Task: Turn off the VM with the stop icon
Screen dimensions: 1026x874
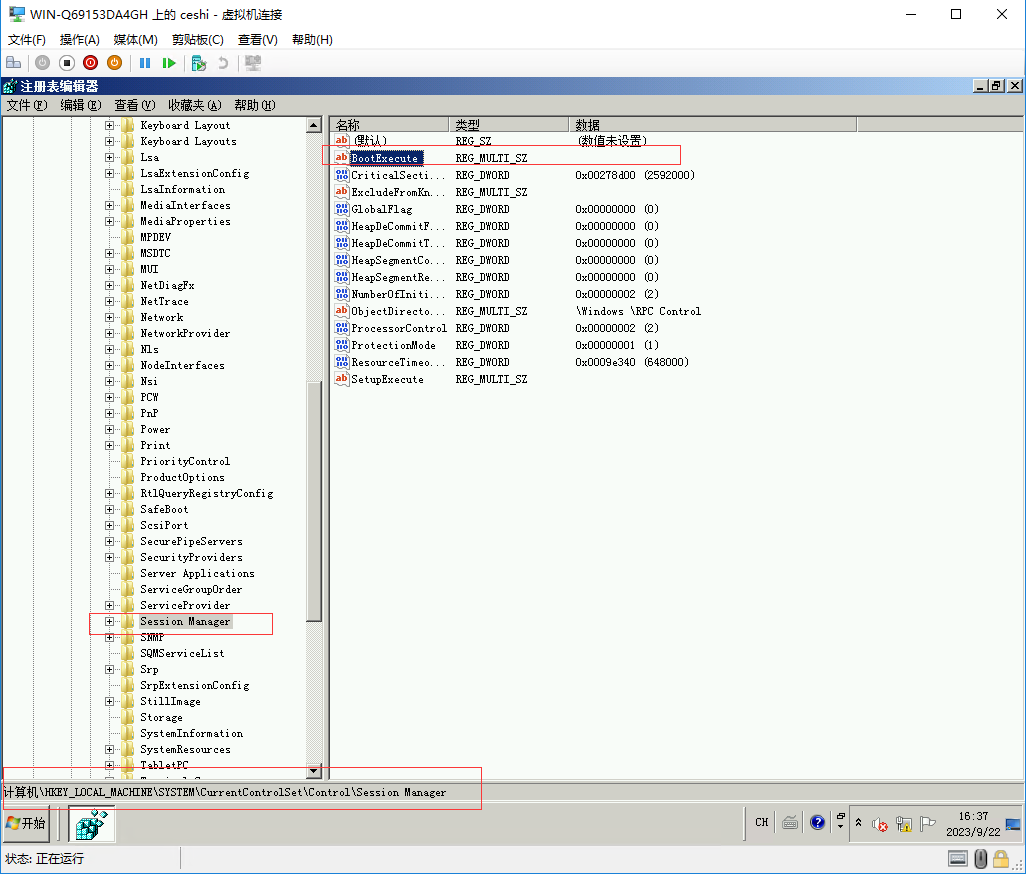Action: [67, 63]
